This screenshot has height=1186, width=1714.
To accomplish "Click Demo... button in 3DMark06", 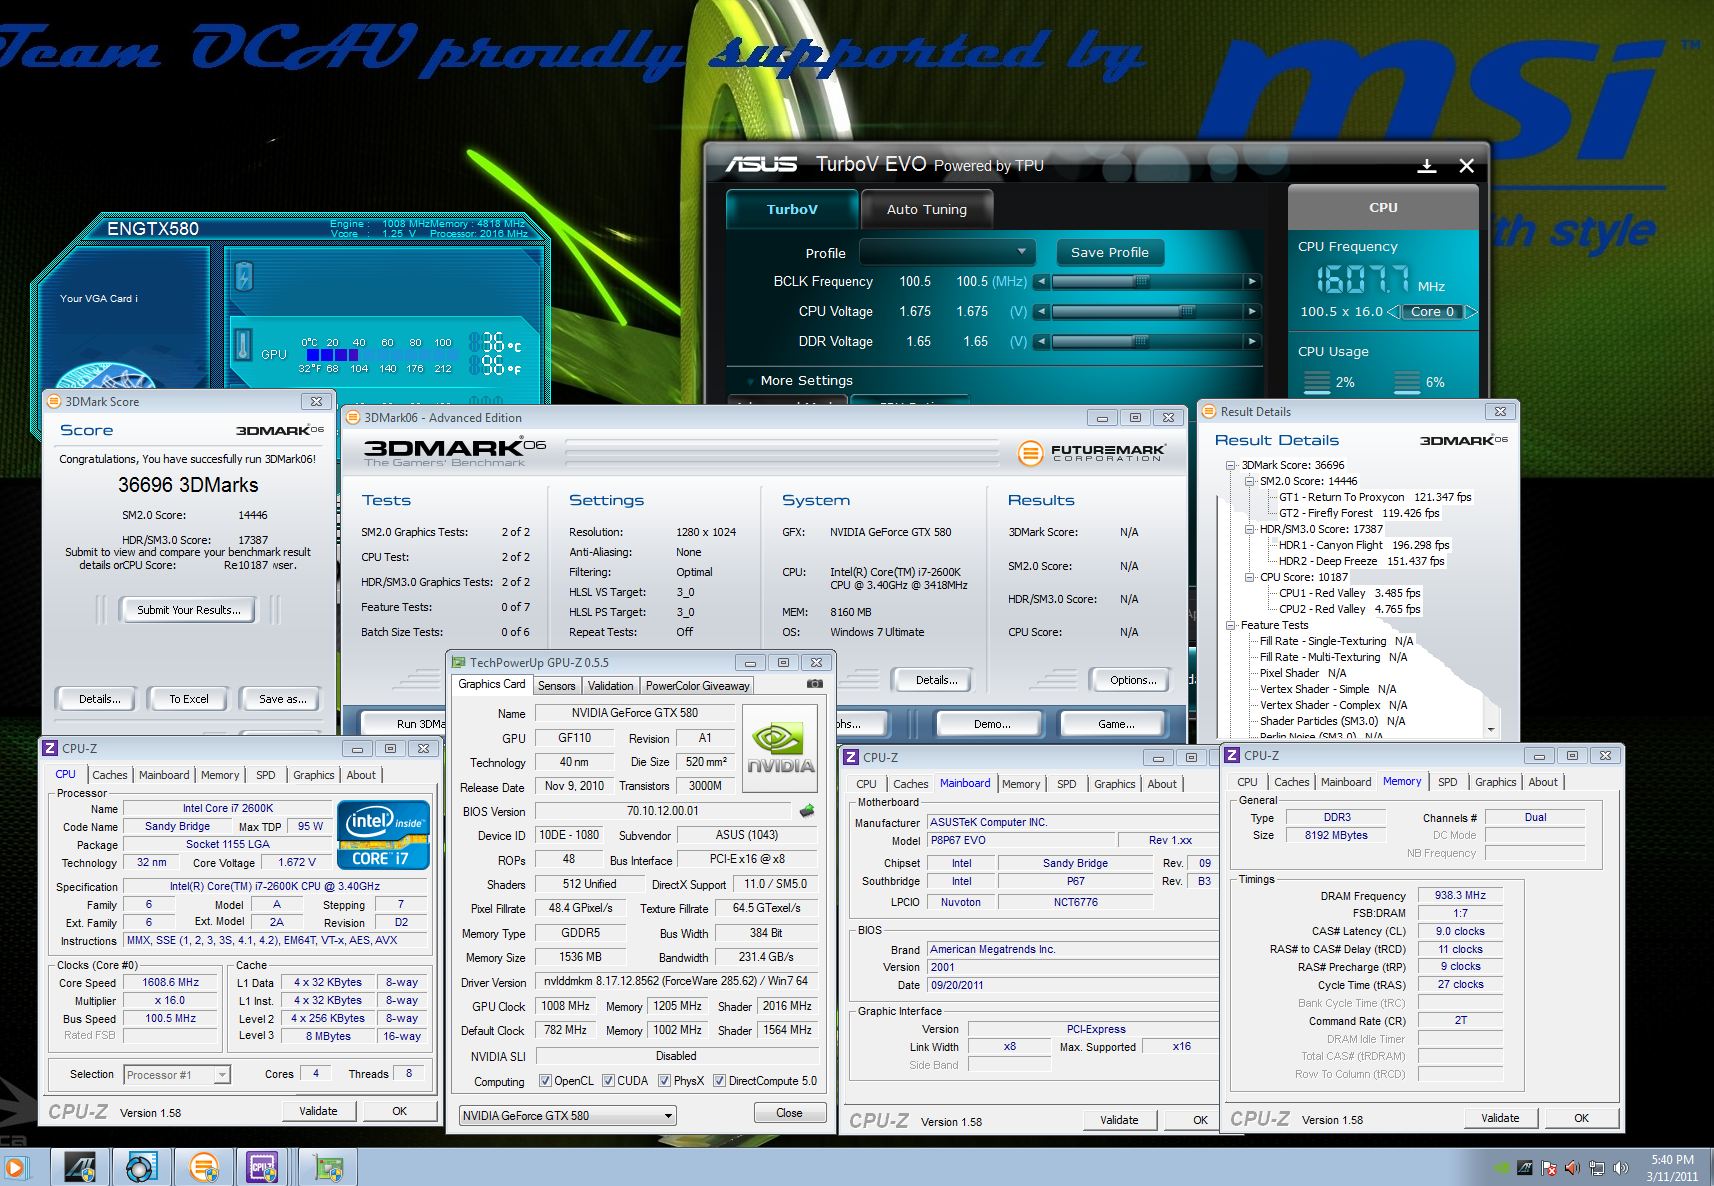I will pyautogui.click(x=992, y=724).
